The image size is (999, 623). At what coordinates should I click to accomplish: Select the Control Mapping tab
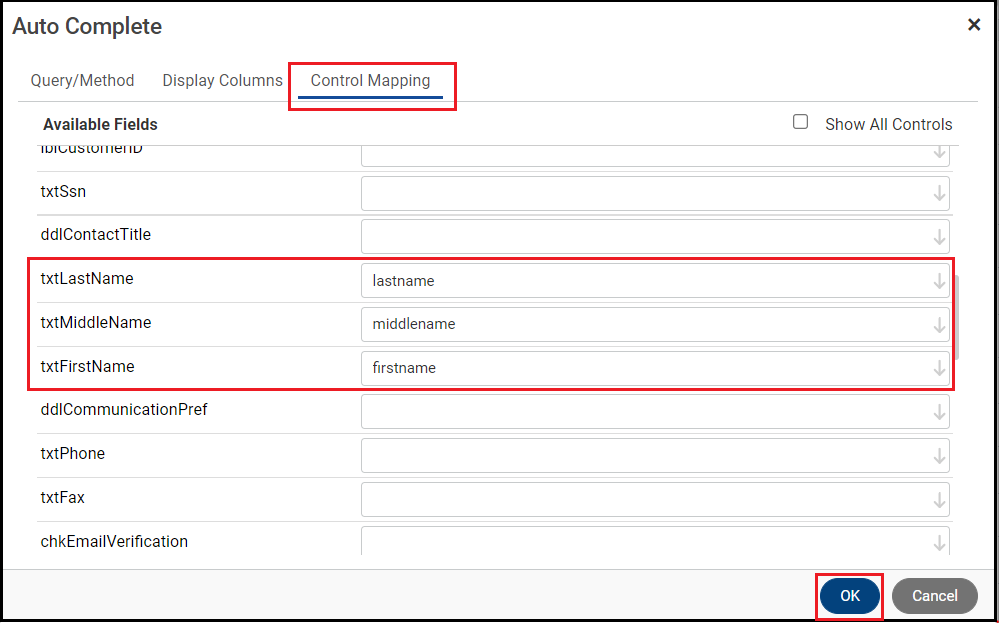370,81
